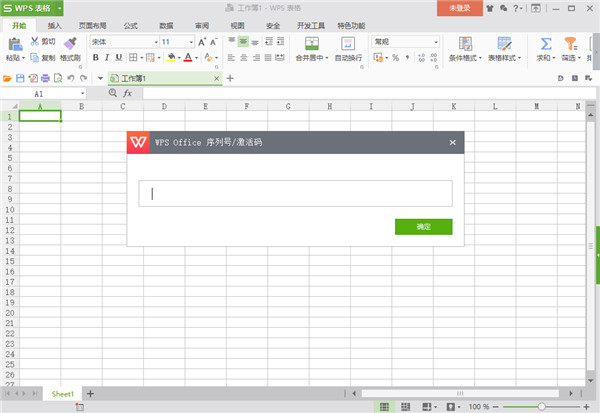The image size is (600, 413).
Task: Decrease font size with small A
Action: pos(214,42)
